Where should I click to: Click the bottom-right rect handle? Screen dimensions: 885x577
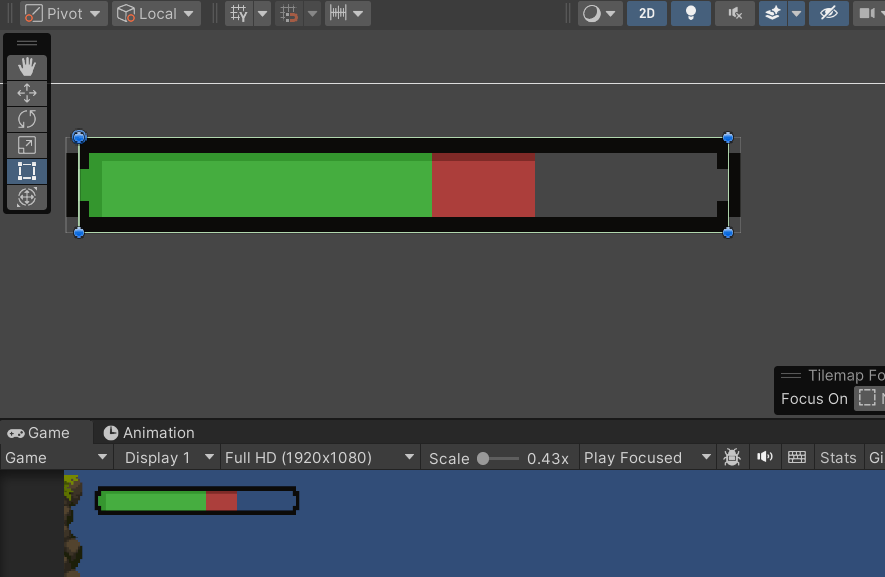[x=728, y=233]
